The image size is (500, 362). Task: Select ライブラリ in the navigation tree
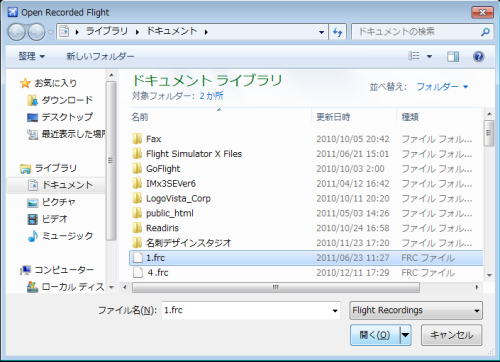[x=56, y=168]
